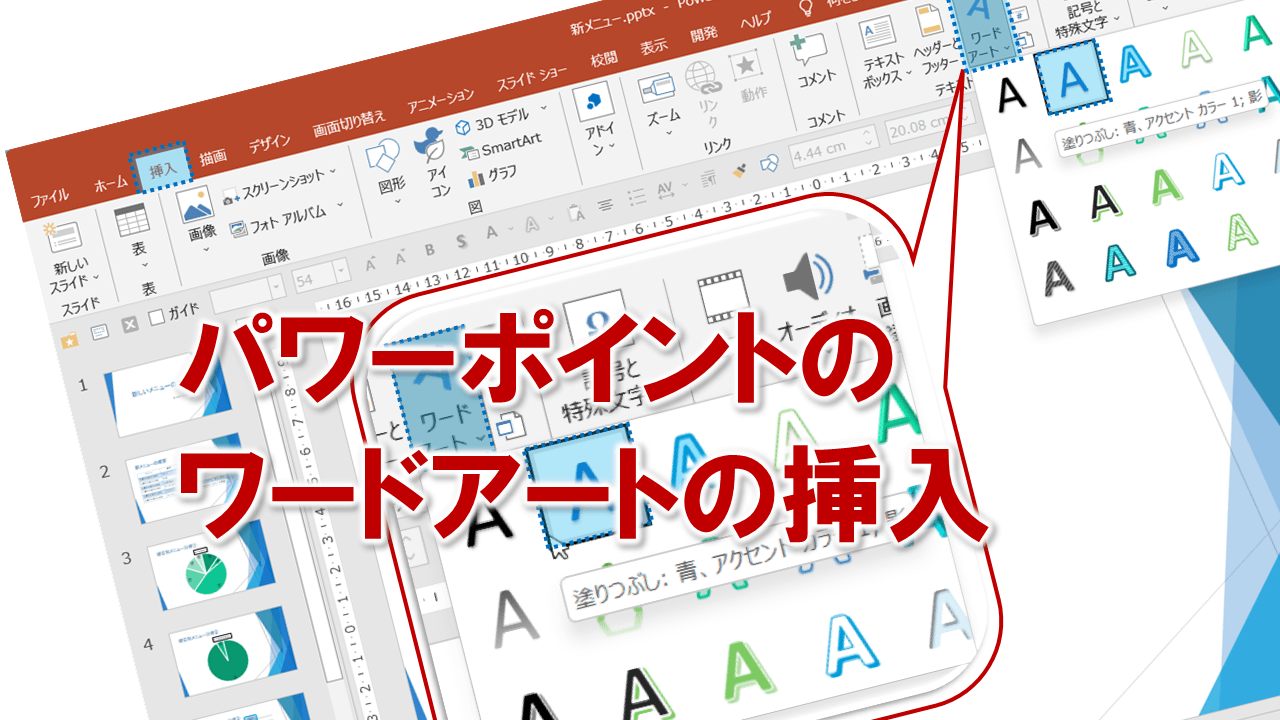
Task: Choose the green striped WordArt style
Action: pyautogui.click(x=1243, y=232)
